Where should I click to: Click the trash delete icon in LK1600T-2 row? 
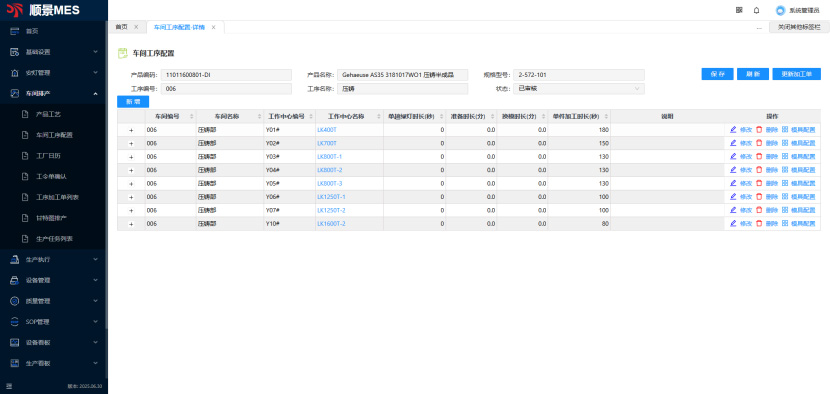pyautogui.click(x=759, y=223)
